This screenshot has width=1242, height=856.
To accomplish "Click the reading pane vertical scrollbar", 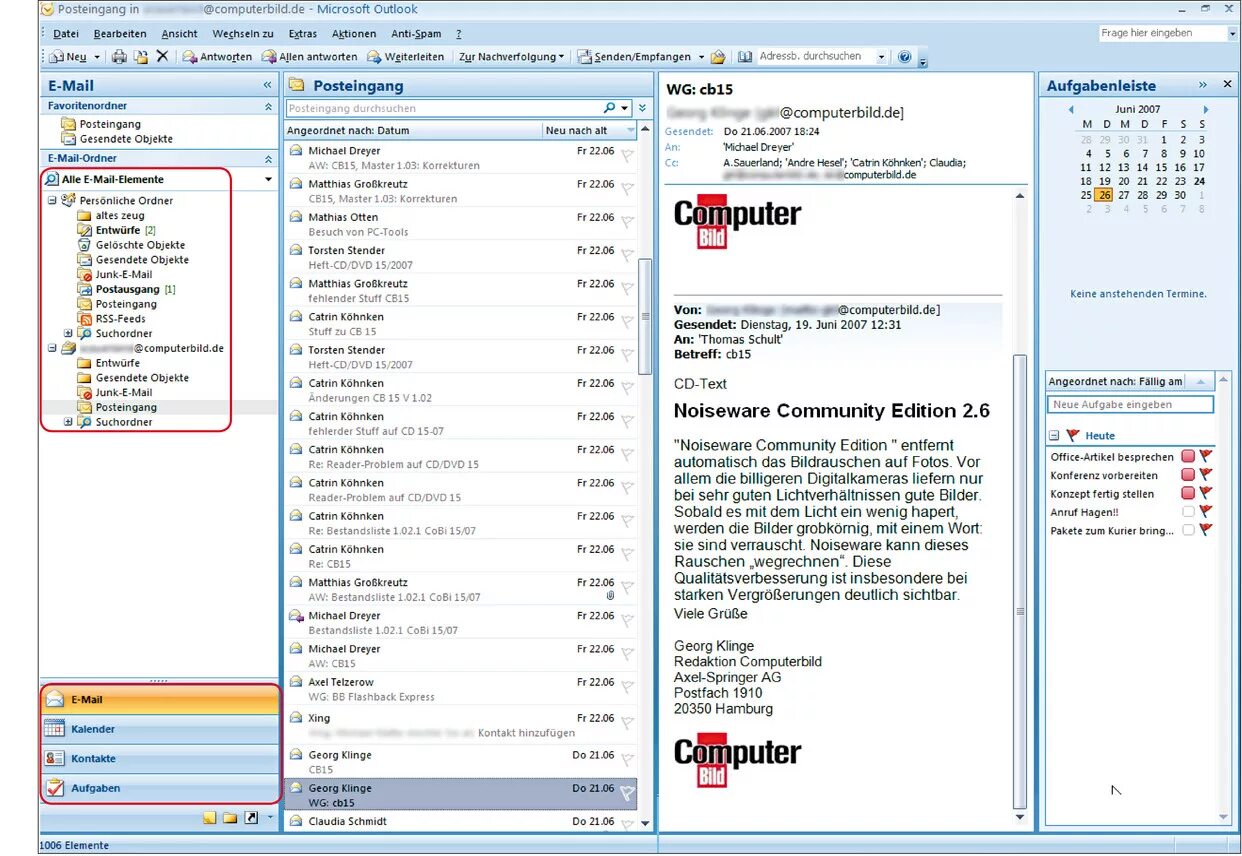I will (x=1020, y=580).
